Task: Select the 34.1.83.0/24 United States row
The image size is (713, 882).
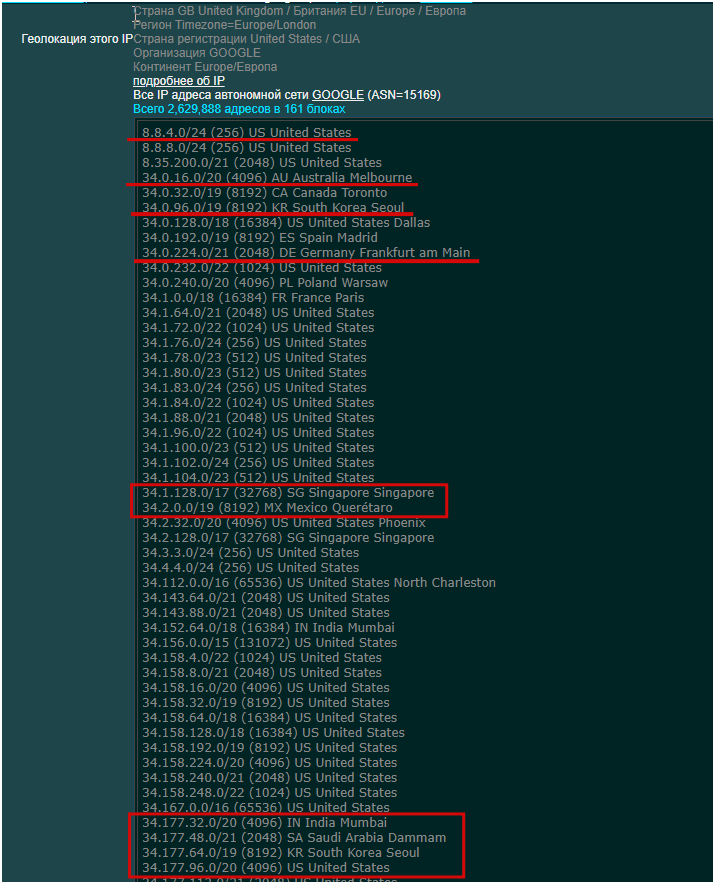Action: [254, 388]
